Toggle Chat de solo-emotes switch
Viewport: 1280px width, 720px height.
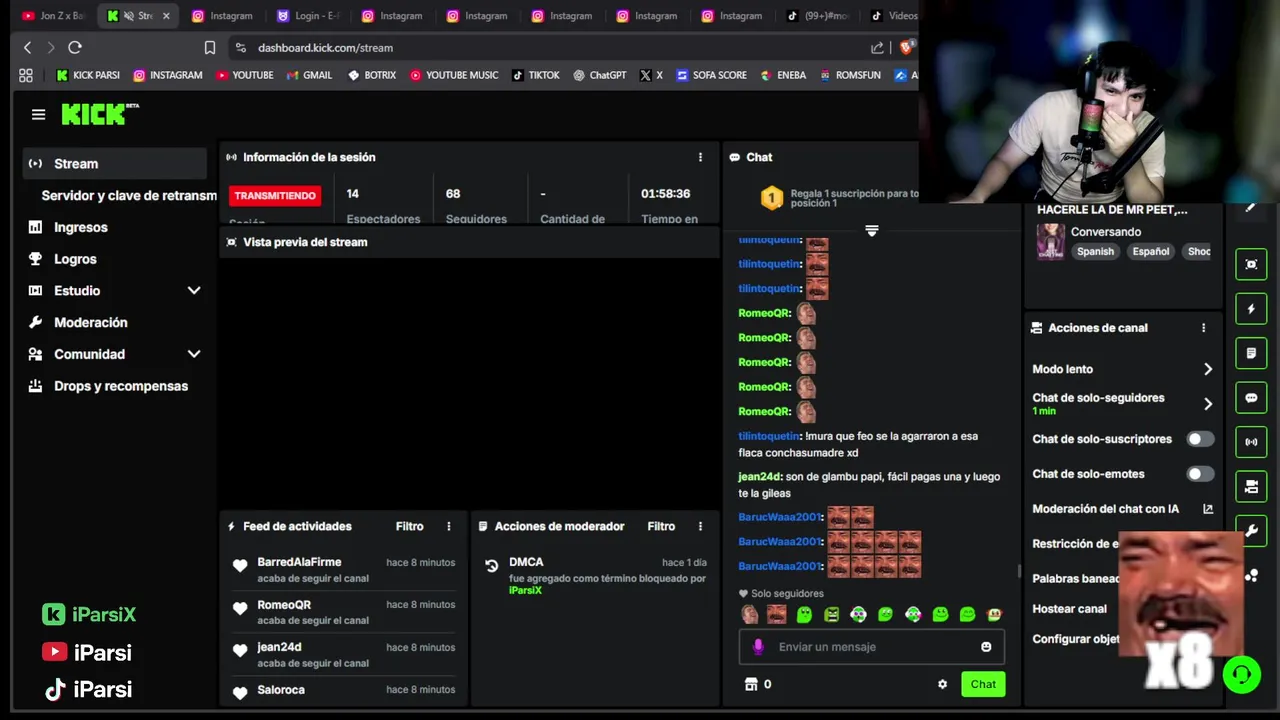tap(1200, 474)
